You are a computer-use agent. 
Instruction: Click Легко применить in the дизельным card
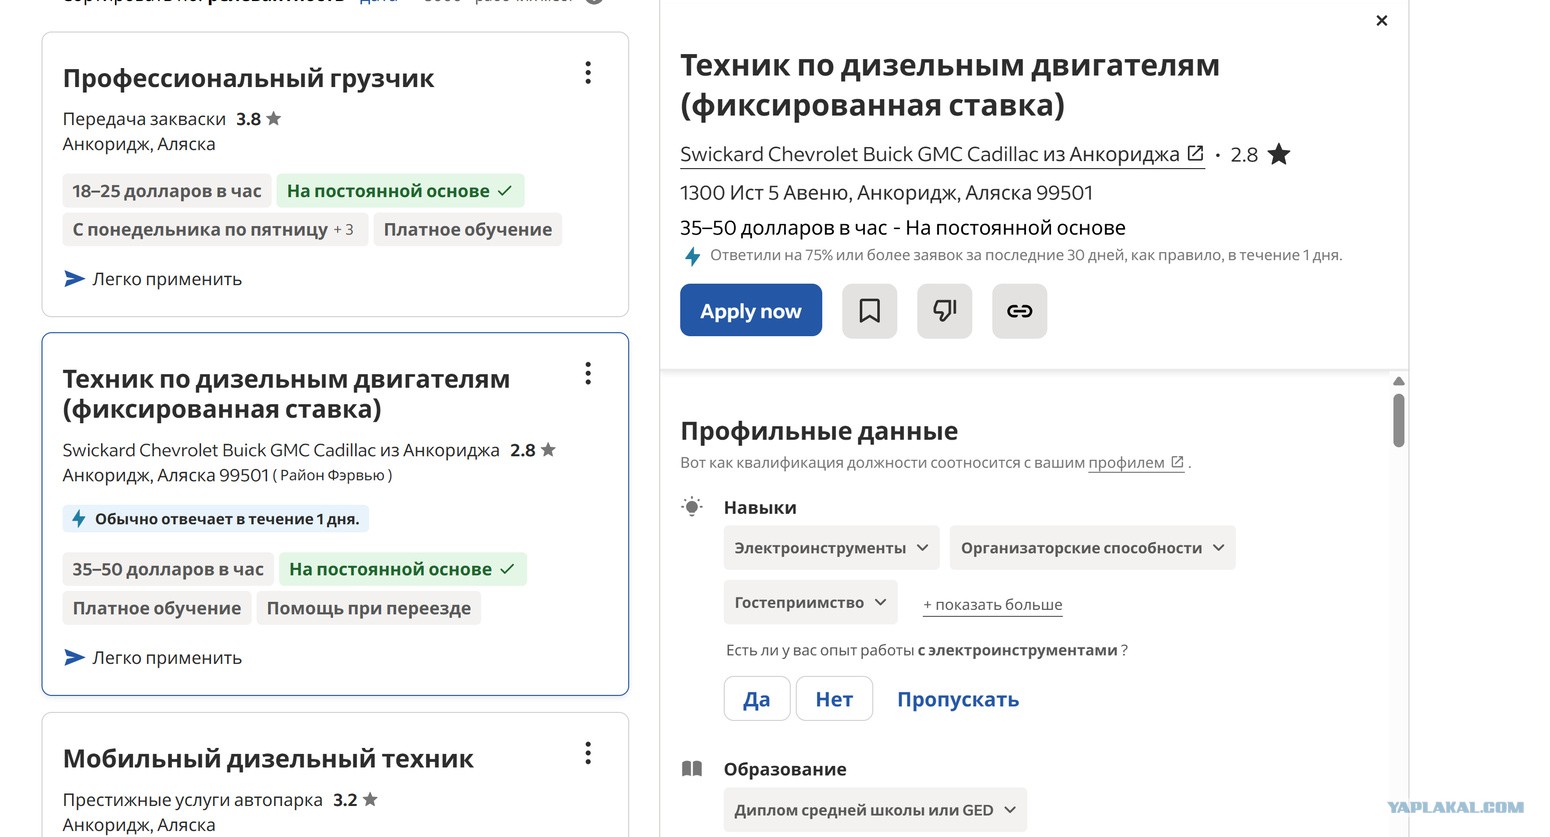153,658
